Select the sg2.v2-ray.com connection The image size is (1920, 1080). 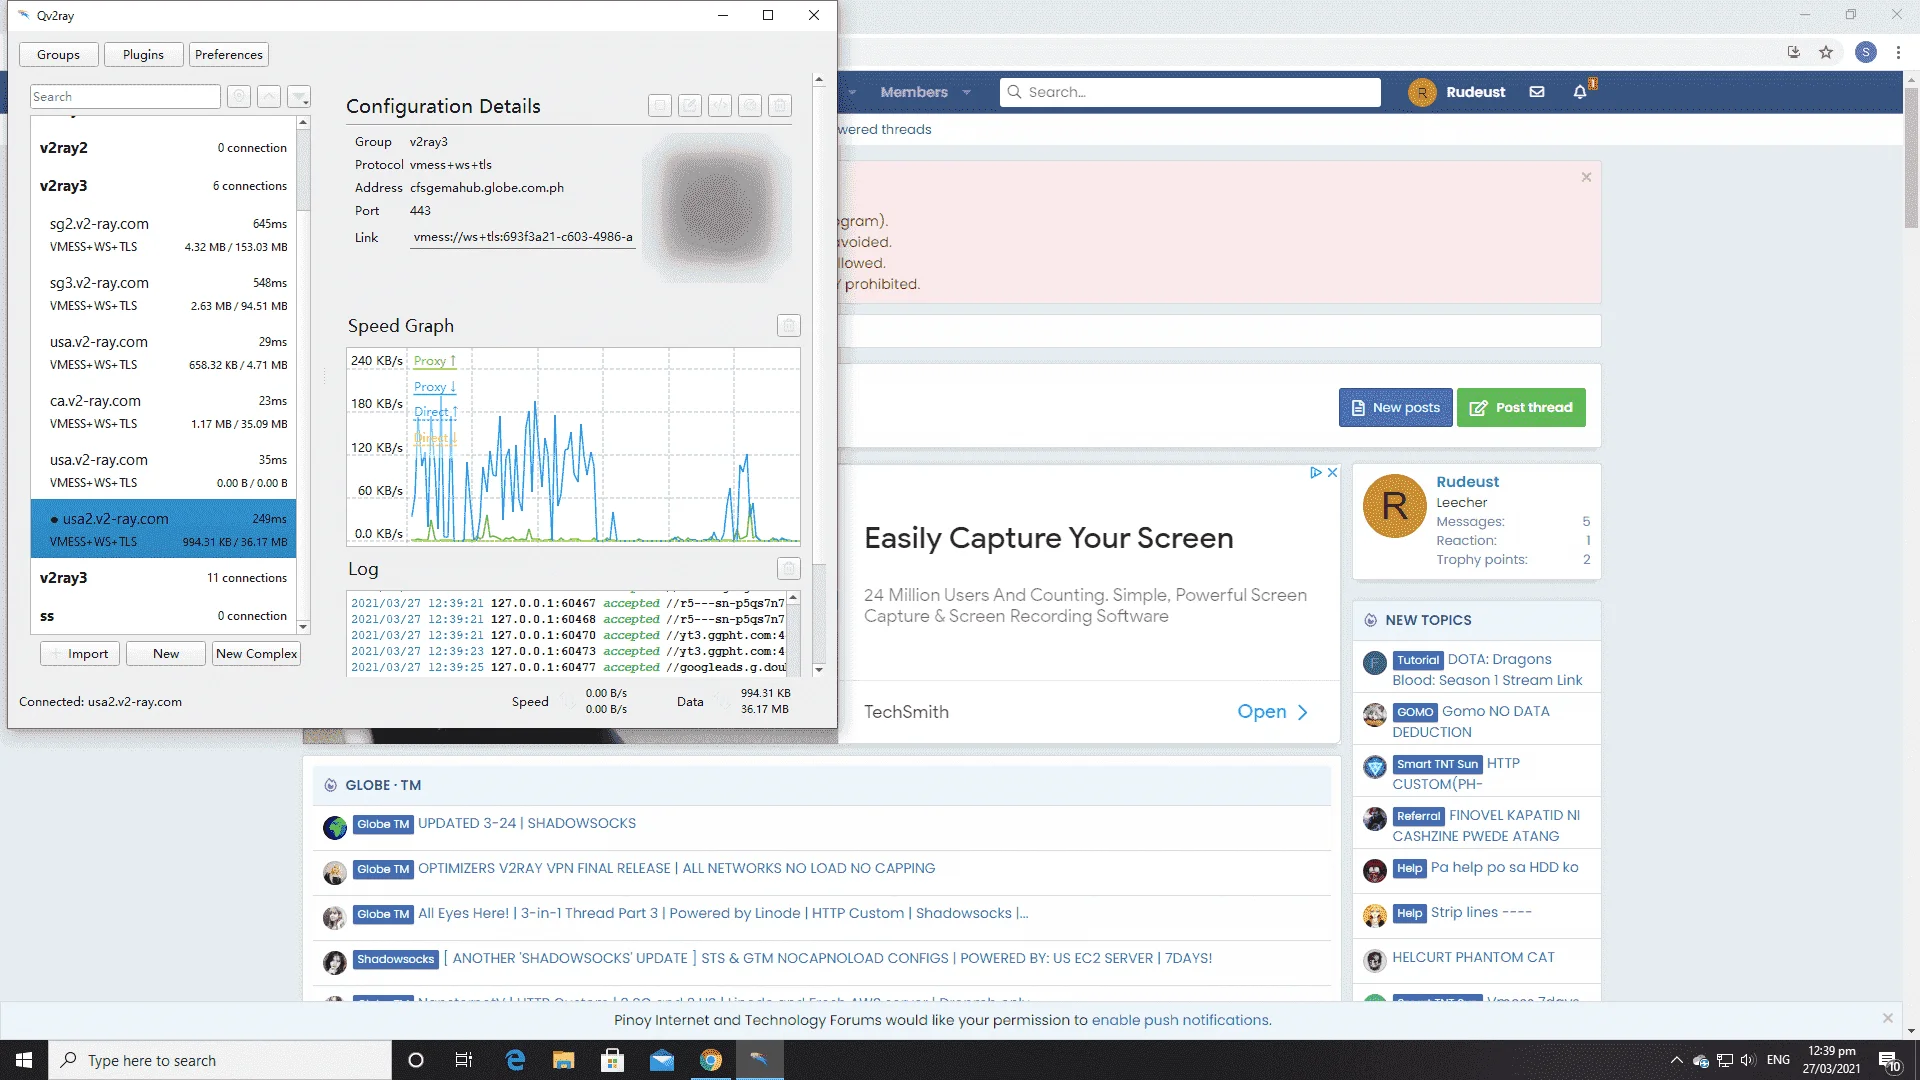tap(163, 235)
